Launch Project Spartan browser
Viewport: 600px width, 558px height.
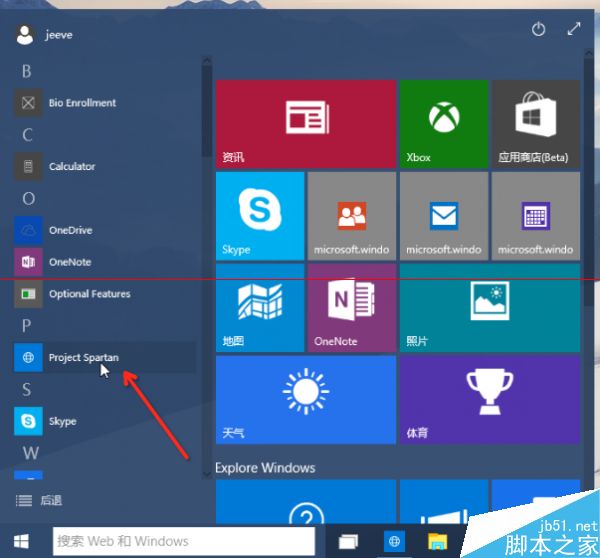pyautogui.click(x=104, y=357)
